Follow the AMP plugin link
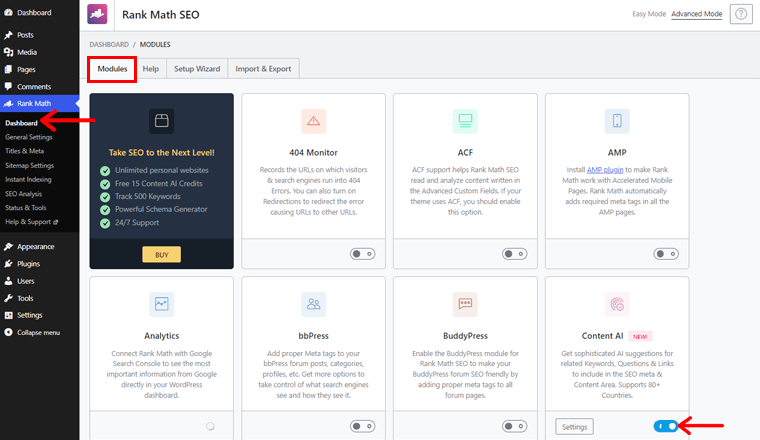The height and width of the screenshot is (440, 760). pos(605,170)
